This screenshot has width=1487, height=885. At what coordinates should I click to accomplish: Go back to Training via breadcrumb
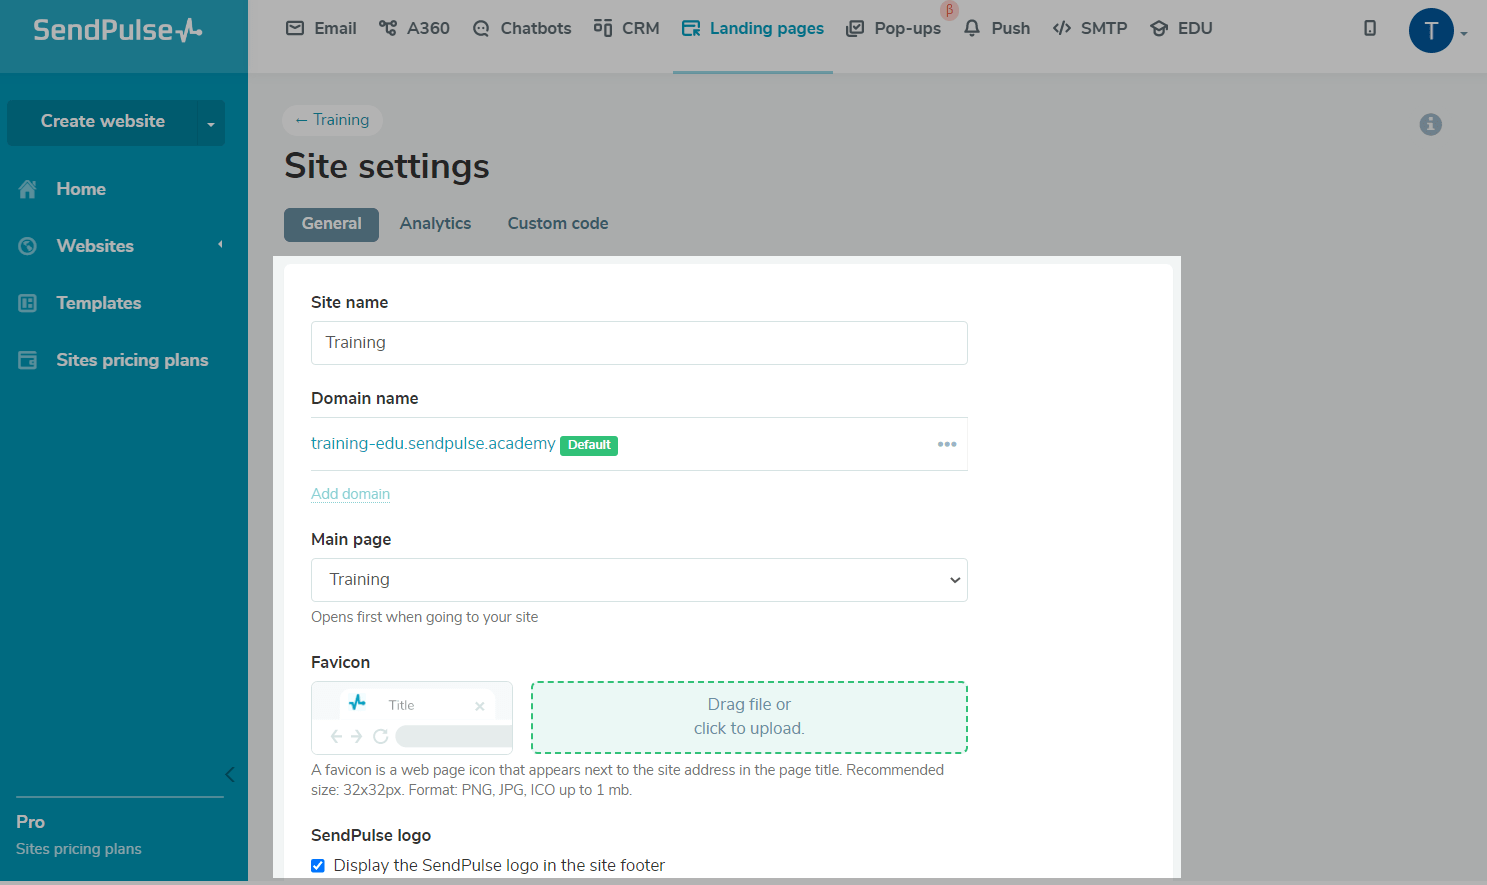pyautogui.click(x=332, y=120)
